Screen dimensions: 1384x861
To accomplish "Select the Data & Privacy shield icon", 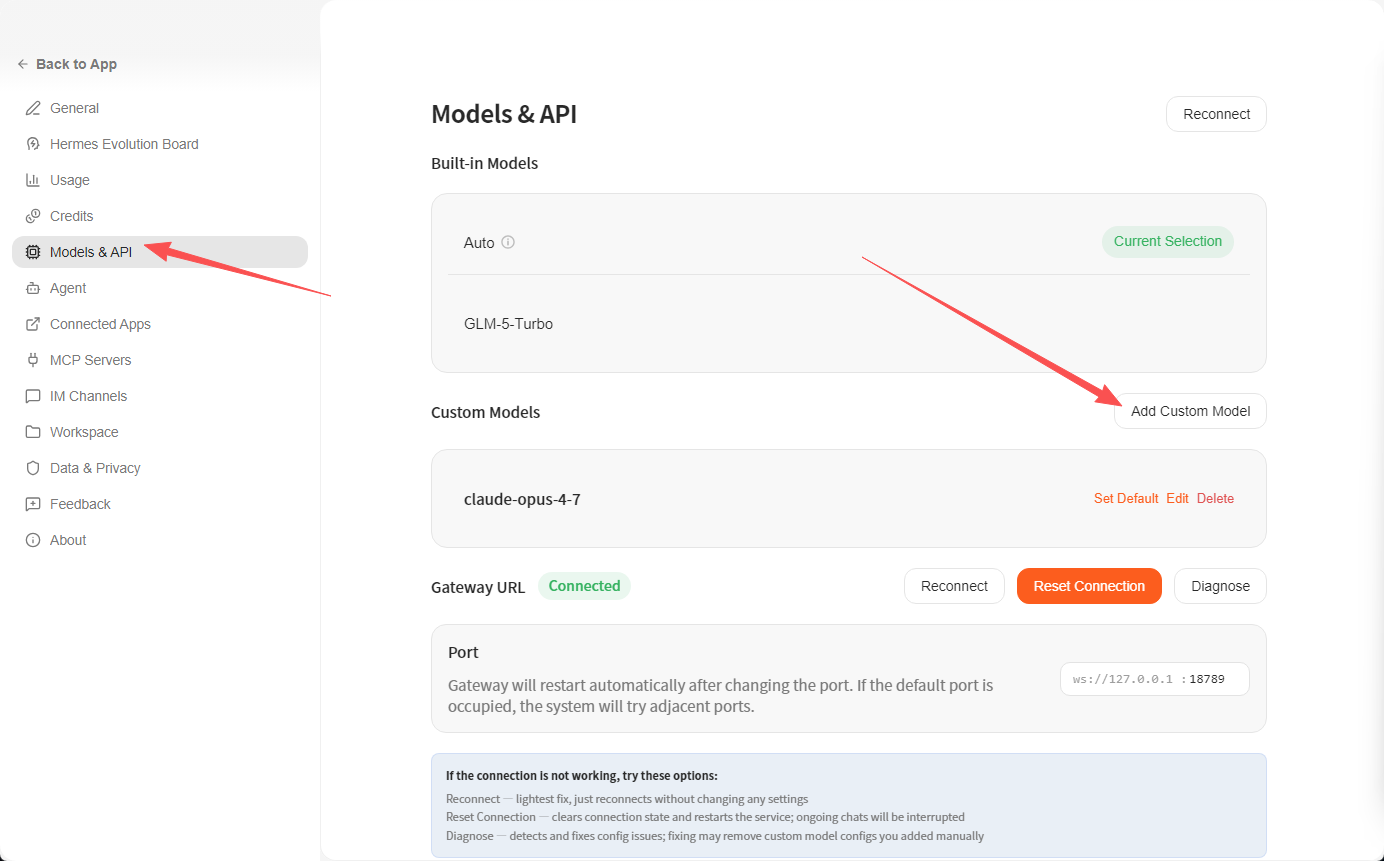I will pos(33,468).
